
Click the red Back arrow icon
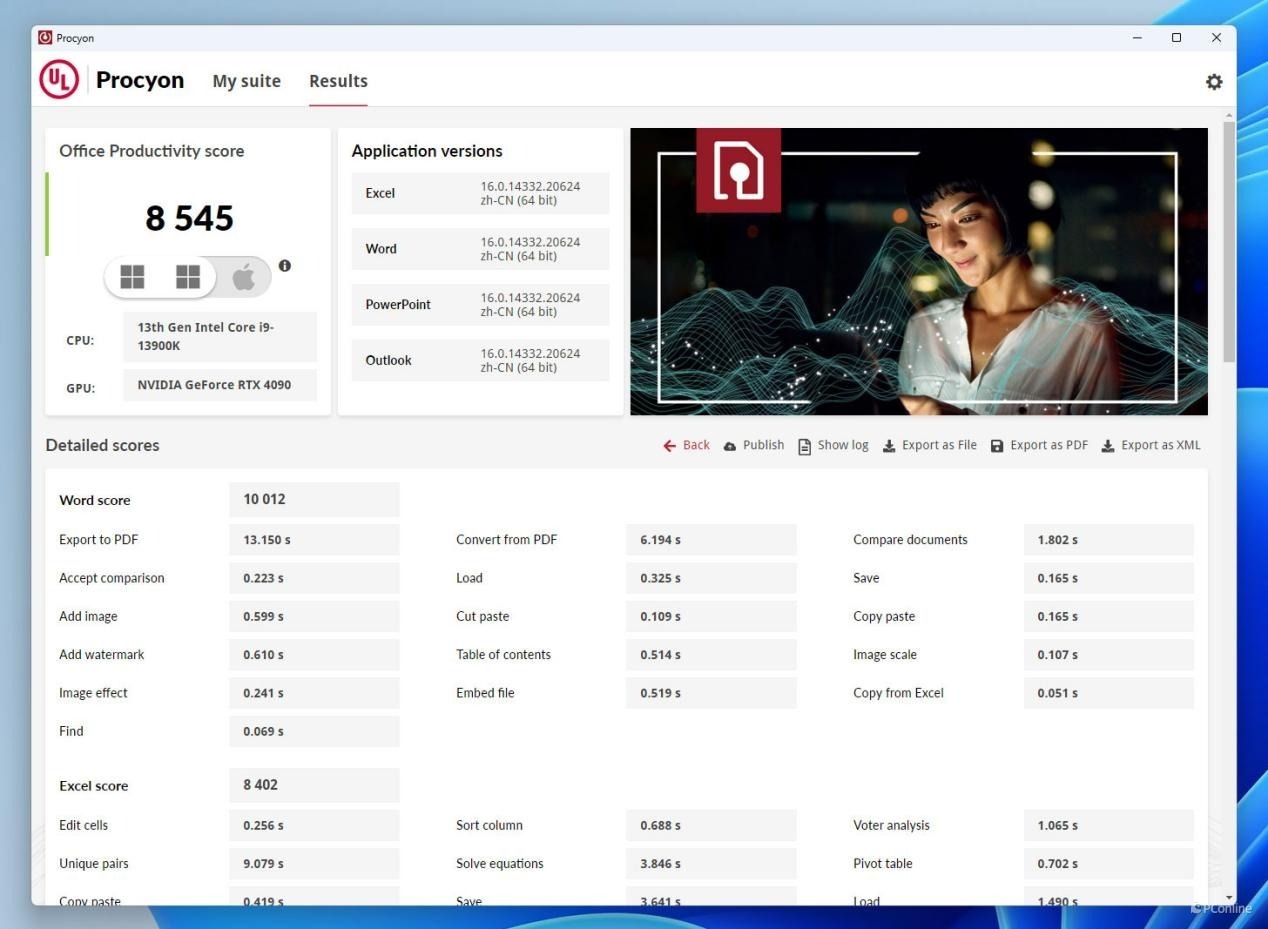[669, 446]
